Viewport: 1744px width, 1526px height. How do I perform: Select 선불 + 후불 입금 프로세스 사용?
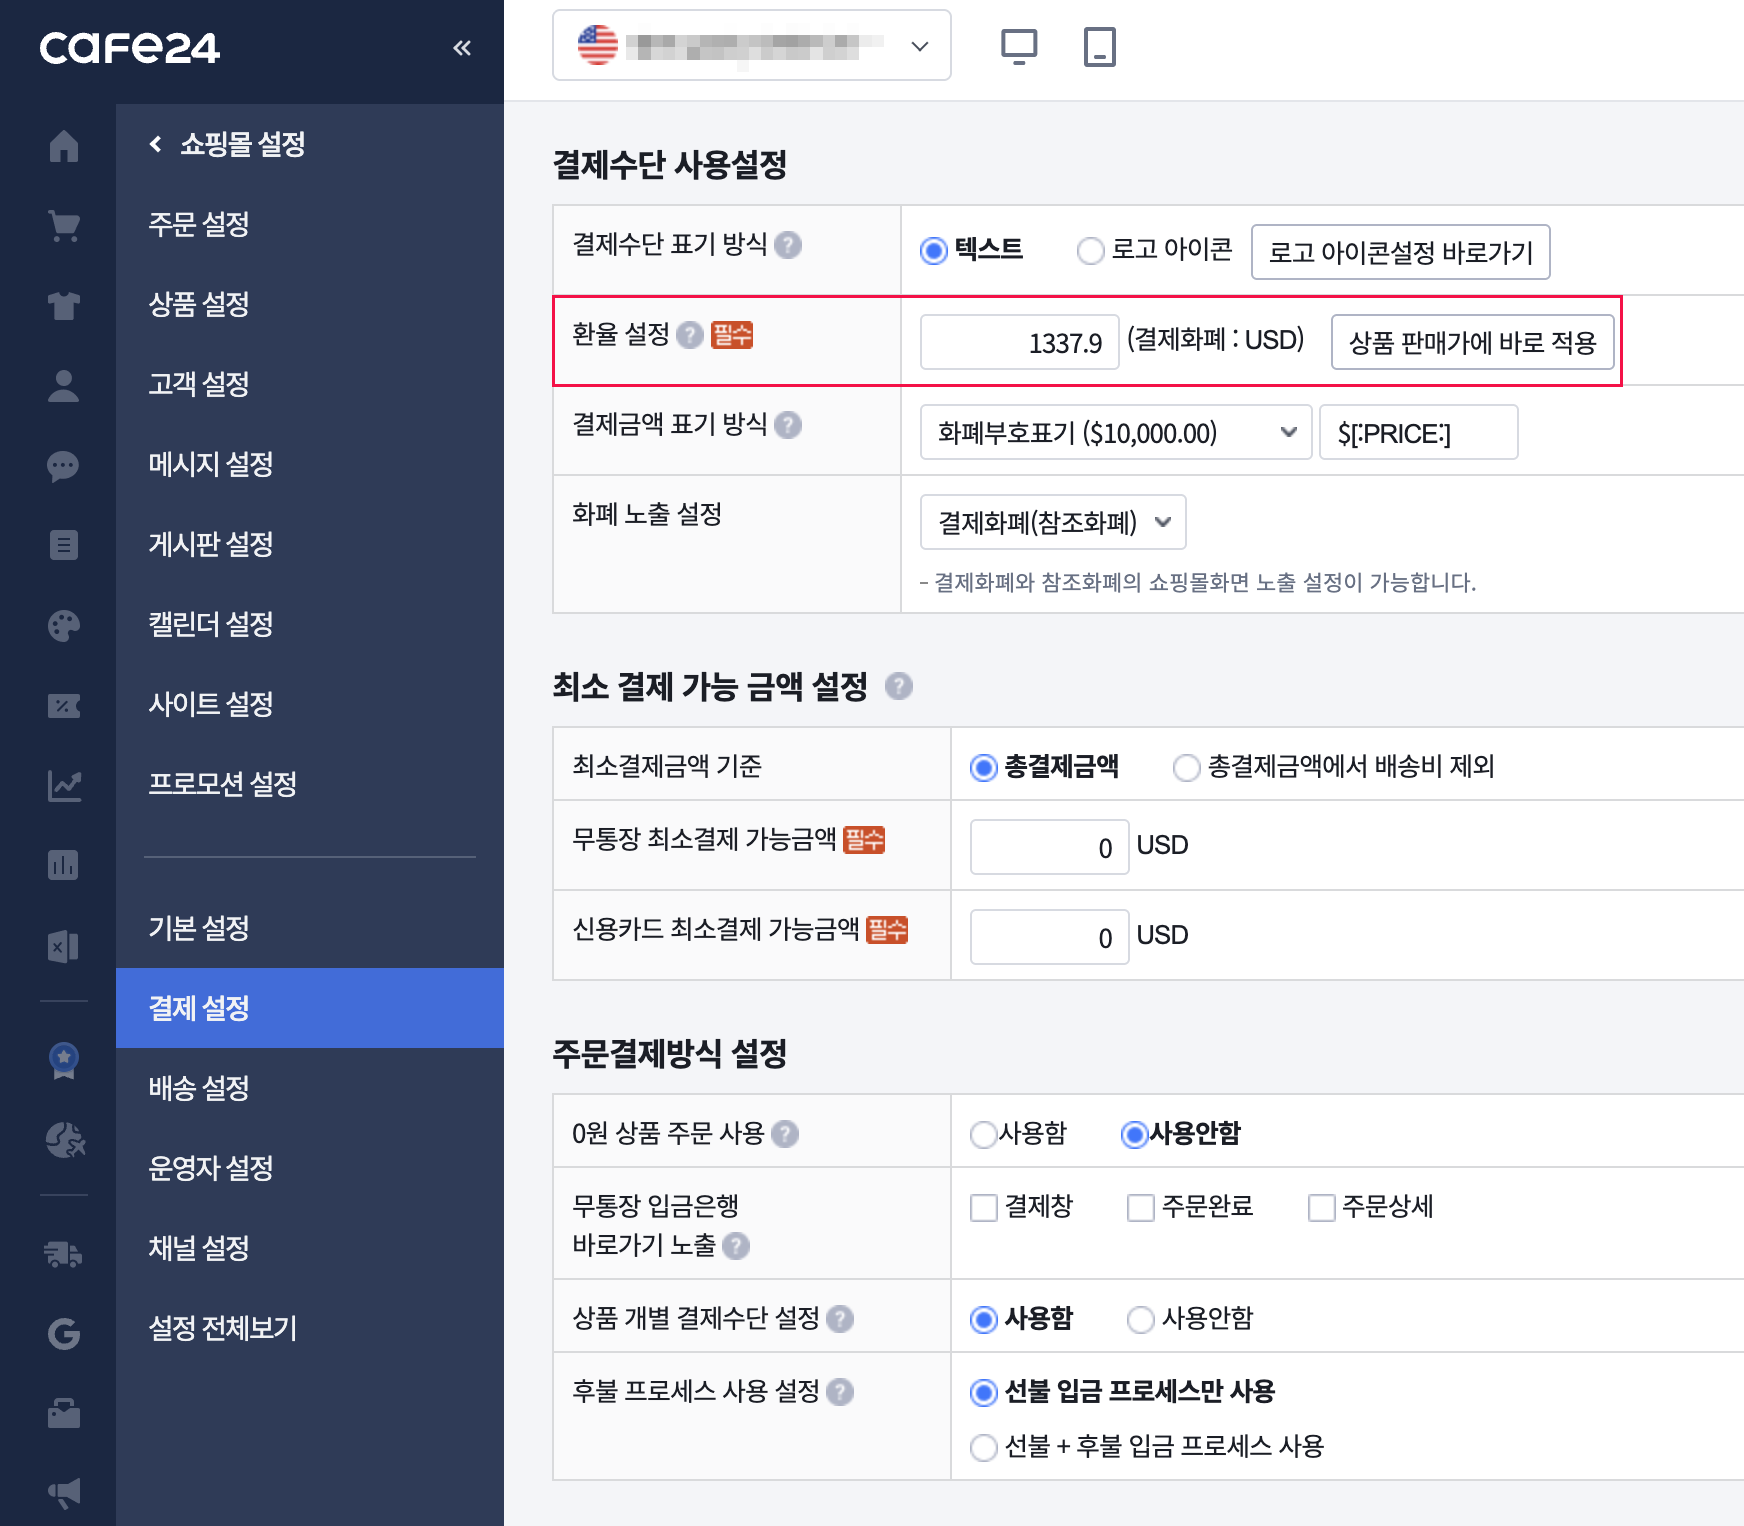[x=984, y=1447]
